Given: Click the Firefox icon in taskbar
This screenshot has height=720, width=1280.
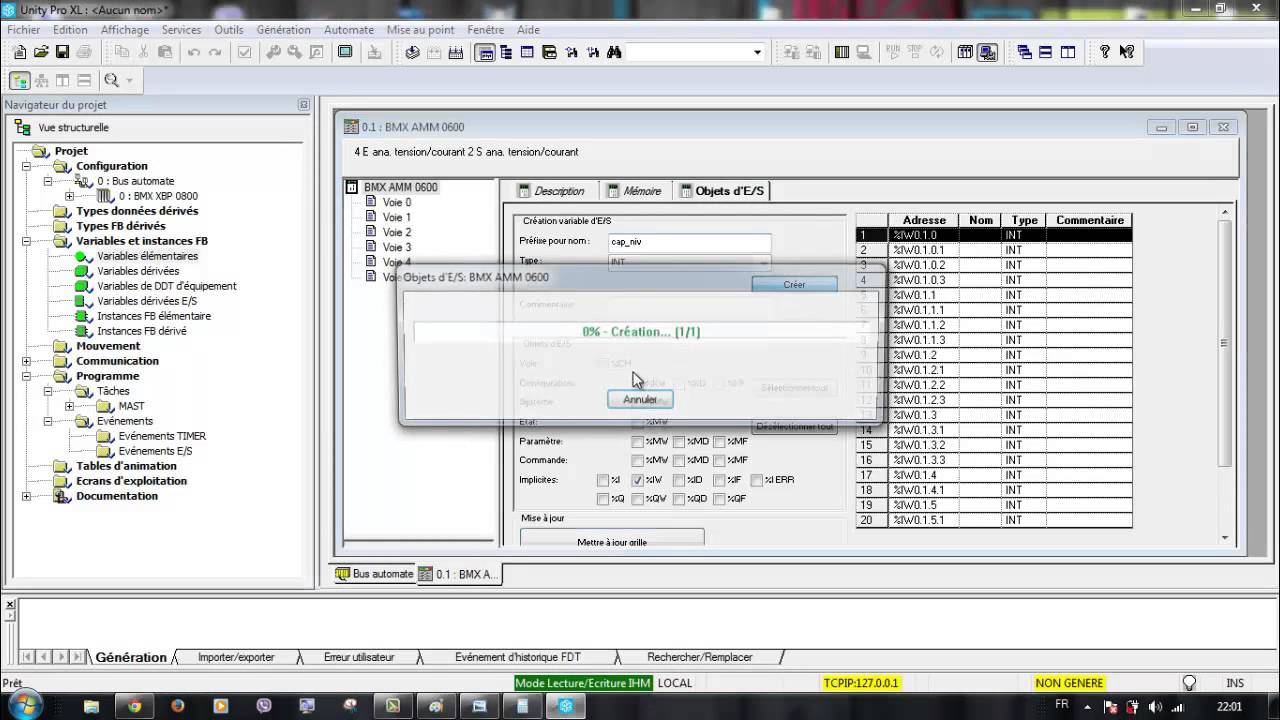Looking at the screenshot, I should click(x=178, y=706).
